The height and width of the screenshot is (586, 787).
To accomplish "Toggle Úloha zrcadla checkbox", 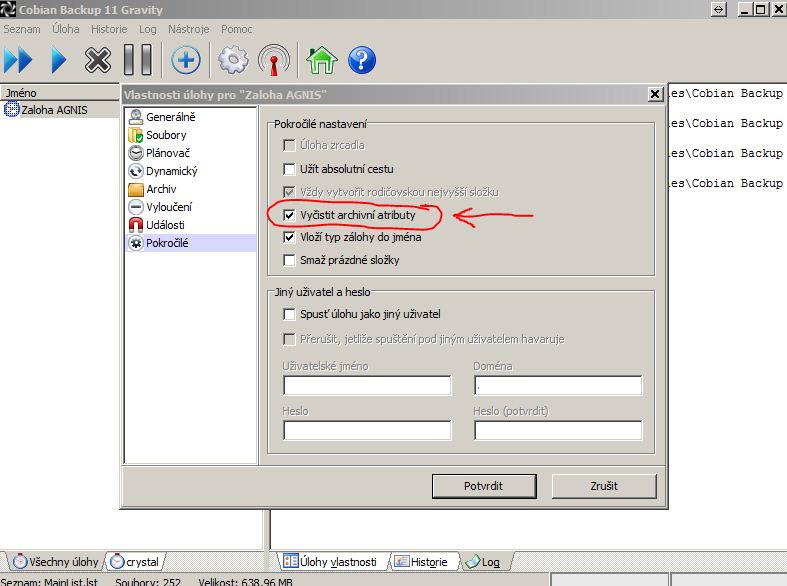I will click(289, 145).
